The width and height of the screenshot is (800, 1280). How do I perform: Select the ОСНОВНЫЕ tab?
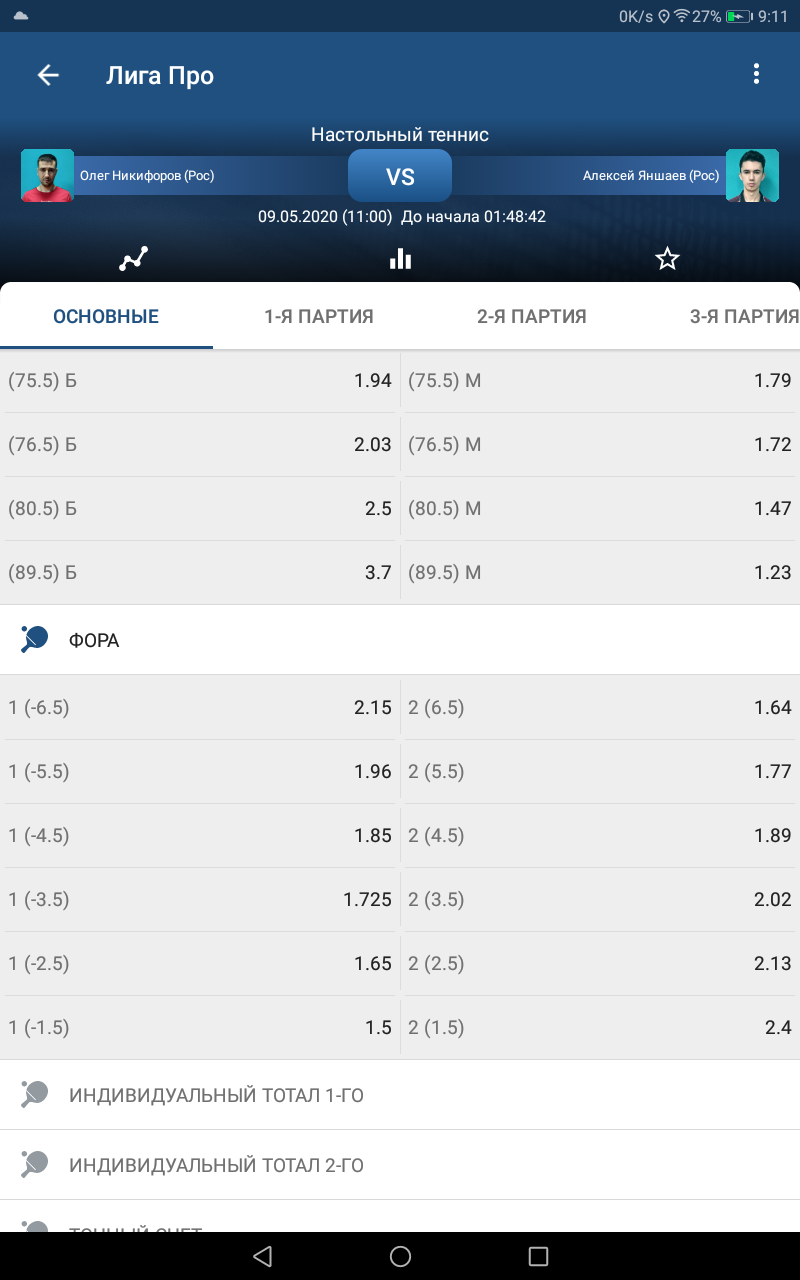[106, 317]
